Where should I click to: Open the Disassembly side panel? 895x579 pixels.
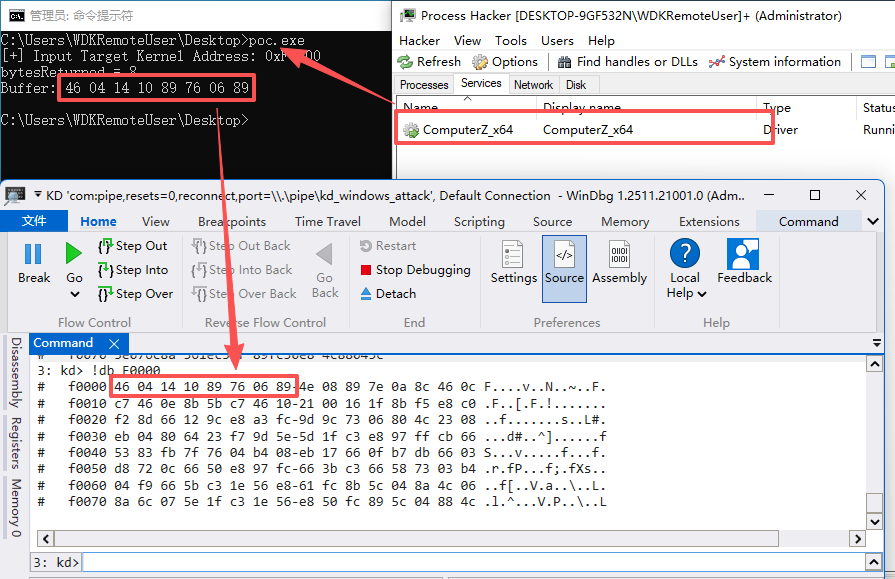tap(16, 372)
